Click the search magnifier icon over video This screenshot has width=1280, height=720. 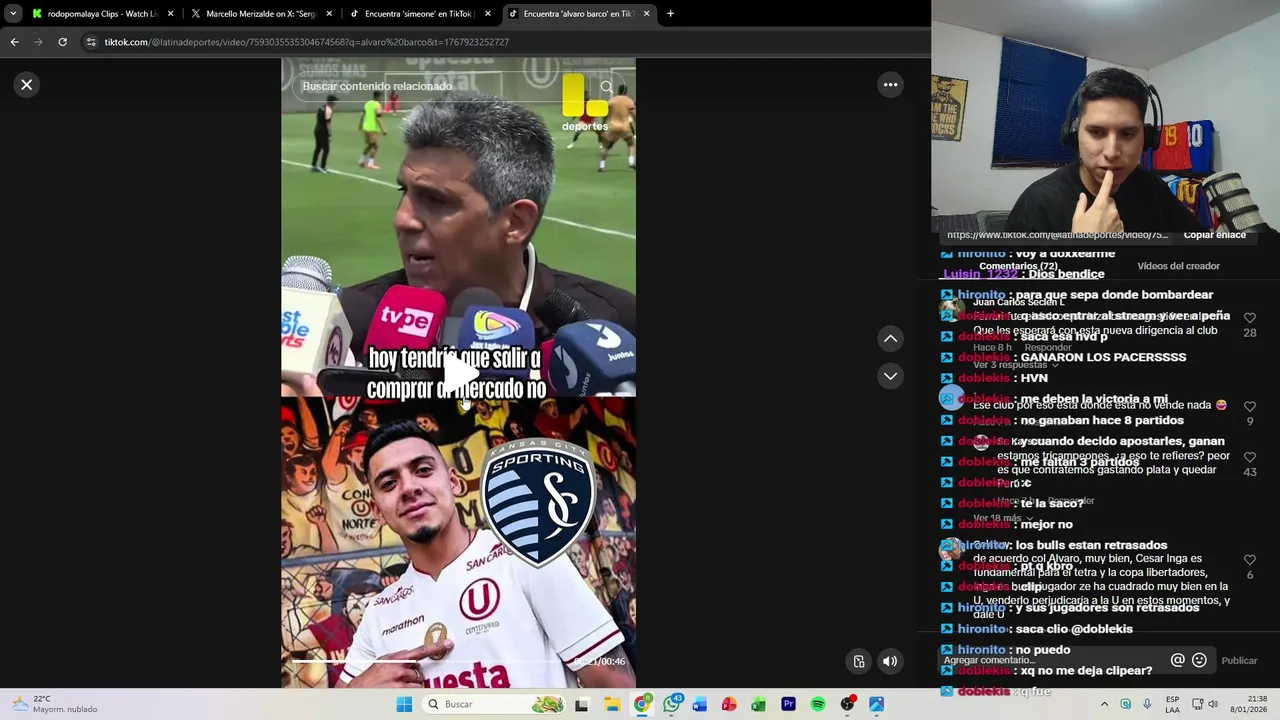click(606, 86)
